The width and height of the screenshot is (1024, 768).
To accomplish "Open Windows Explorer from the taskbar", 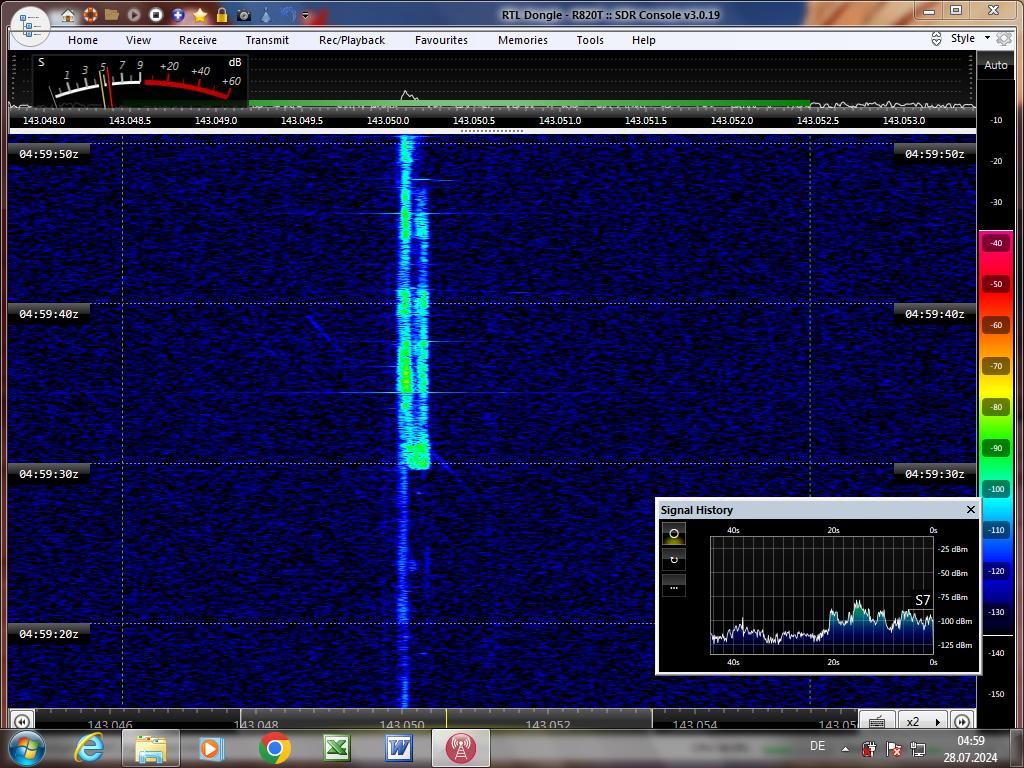I will 151,748.
